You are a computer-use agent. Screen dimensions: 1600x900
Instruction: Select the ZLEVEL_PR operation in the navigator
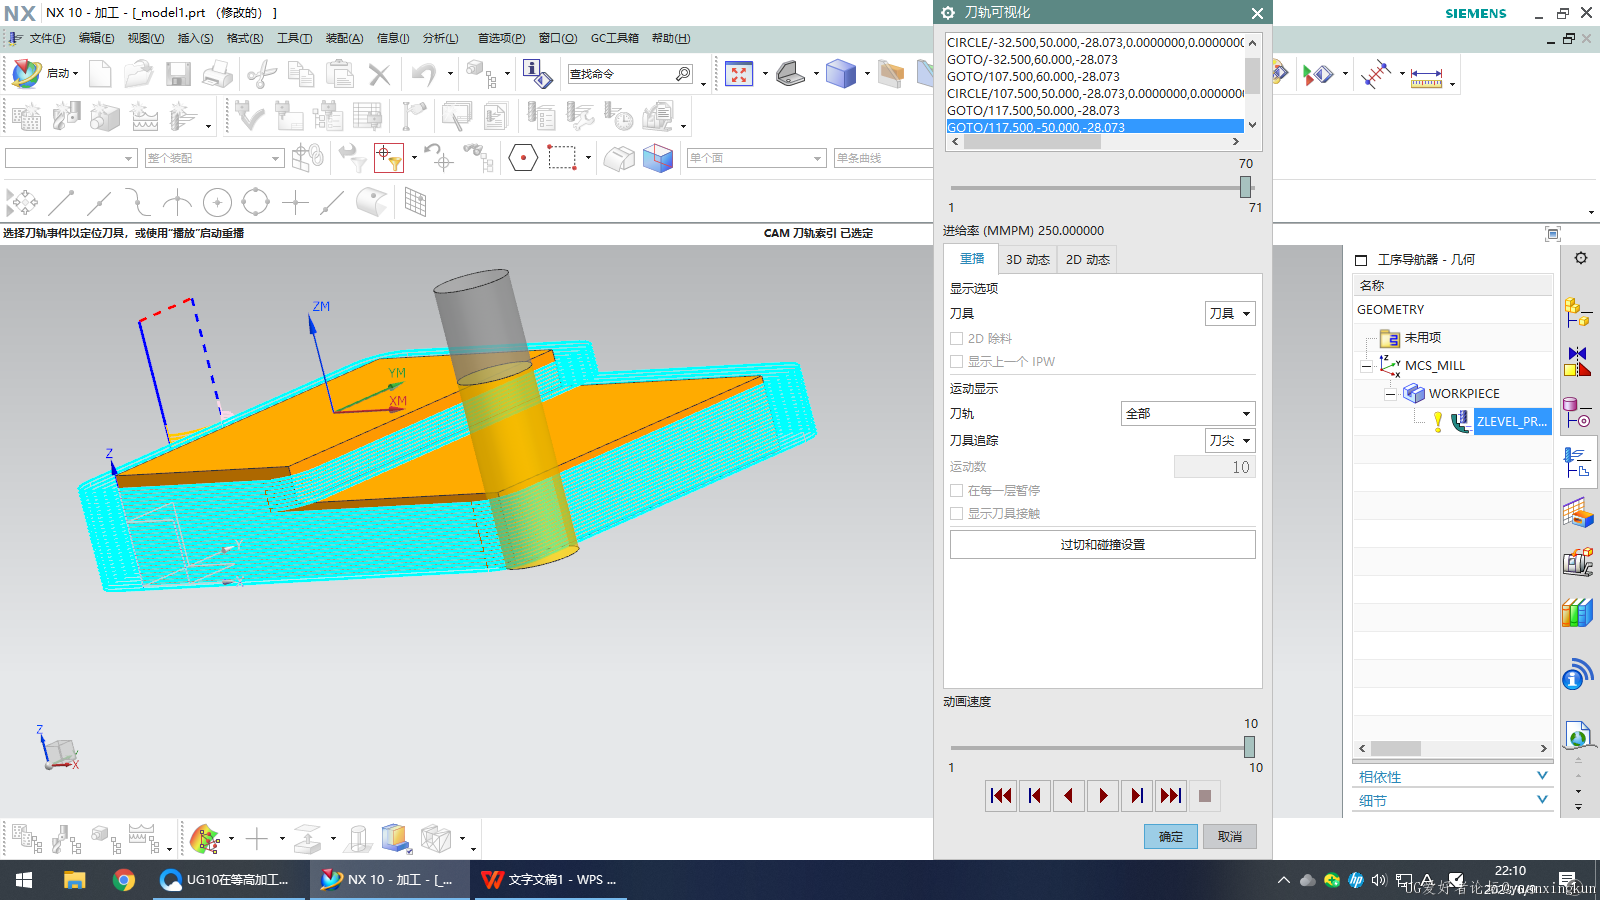[x=1512, y=422]
